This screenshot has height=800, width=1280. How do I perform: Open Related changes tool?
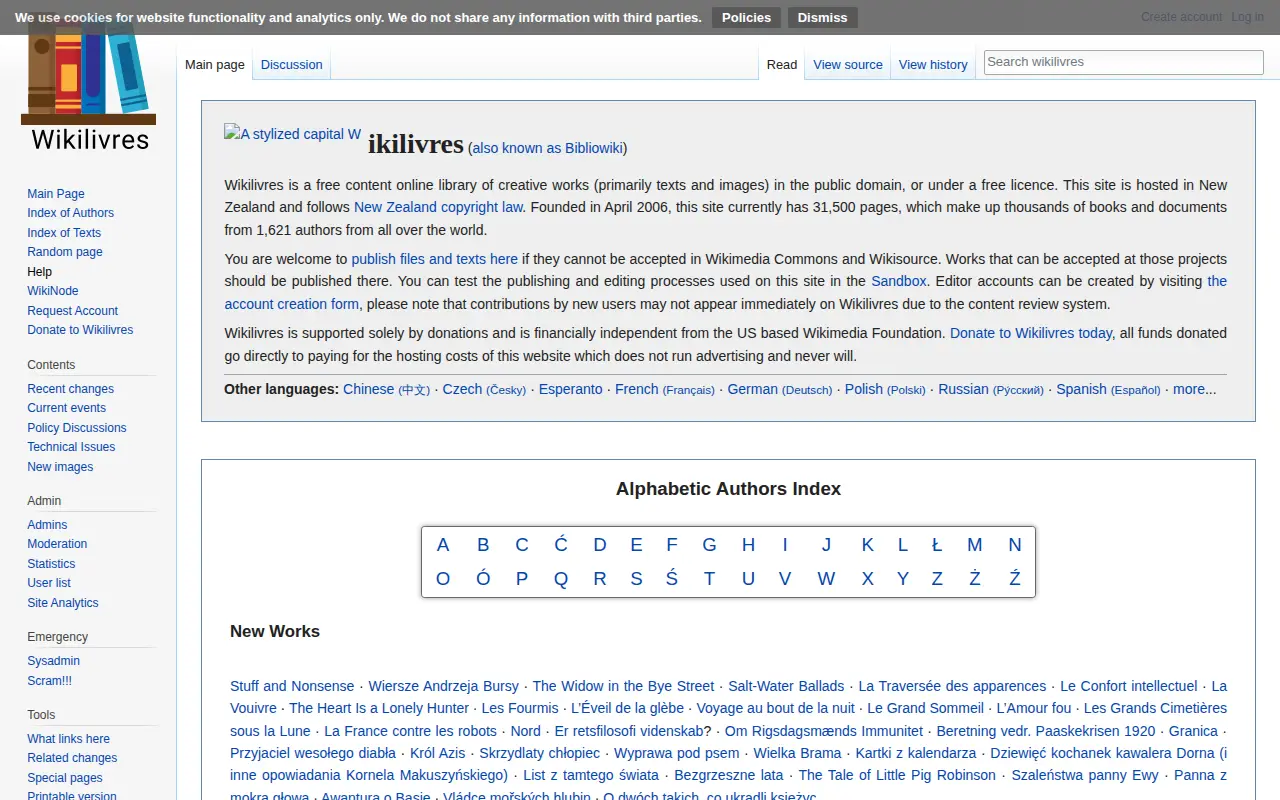point(72,758)
